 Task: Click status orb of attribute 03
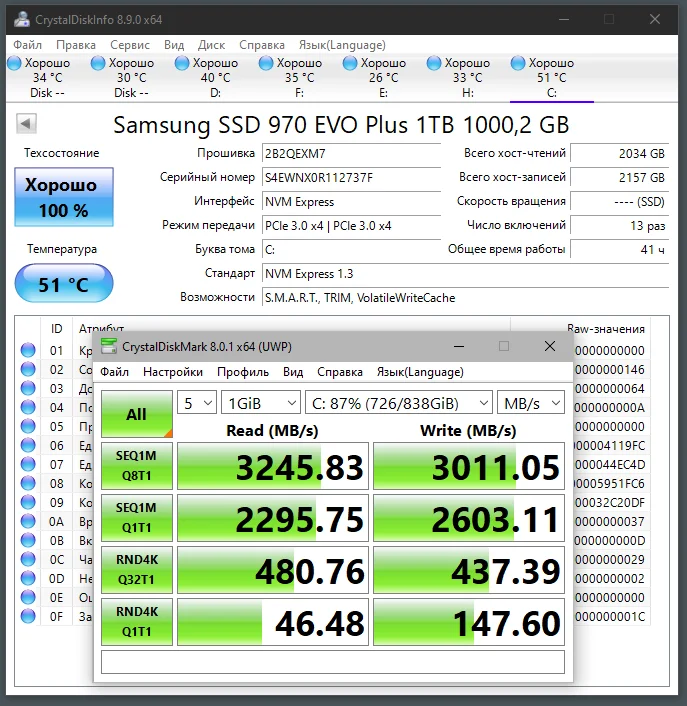[x=28, y=388]
